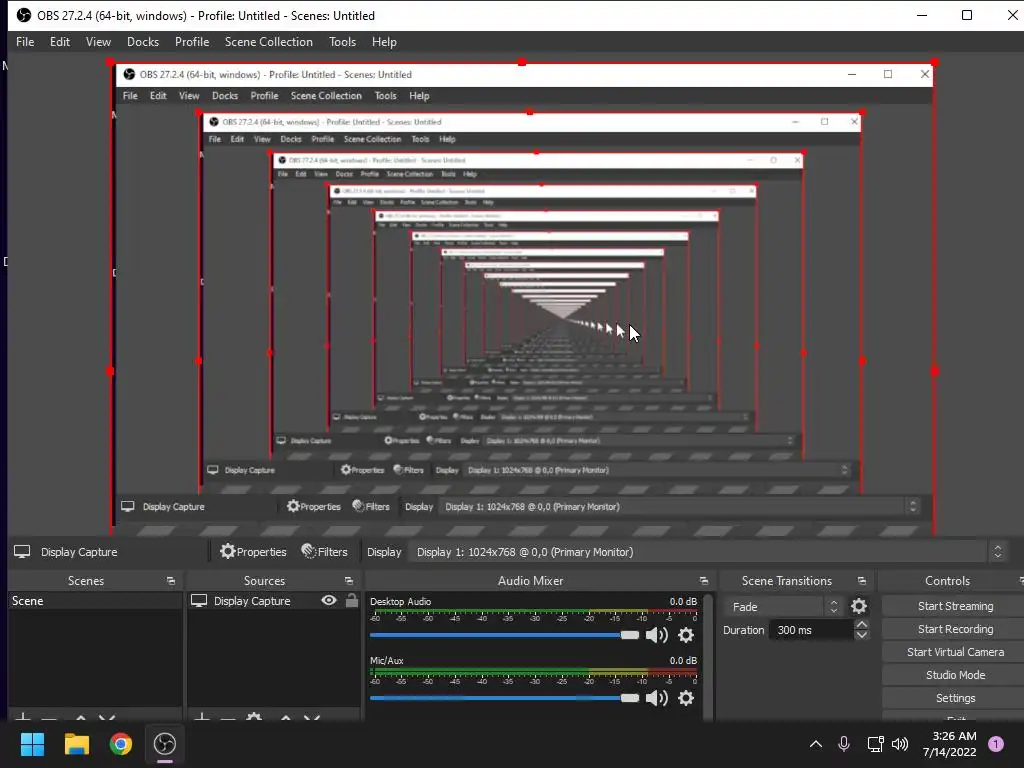The width and height of the screenshot is (1024, 768).
Task: Open Mic/Aux settings gear
Action: pyautogui.click(x=686, y=698)
